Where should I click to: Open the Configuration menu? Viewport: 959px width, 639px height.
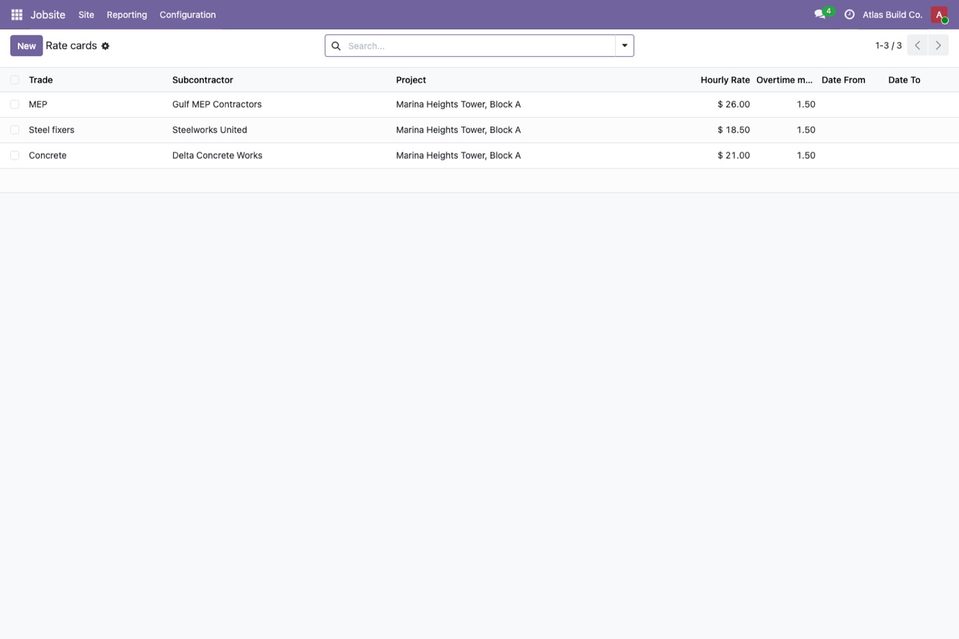pyautogui.click(x=188, y=15)
